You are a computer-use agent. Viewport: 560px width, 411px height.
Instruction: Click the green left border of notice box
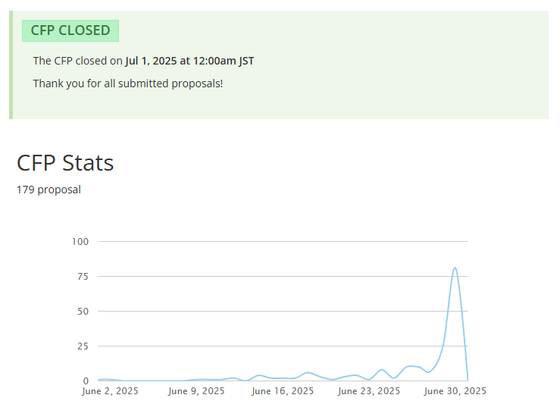click(11, 65)
